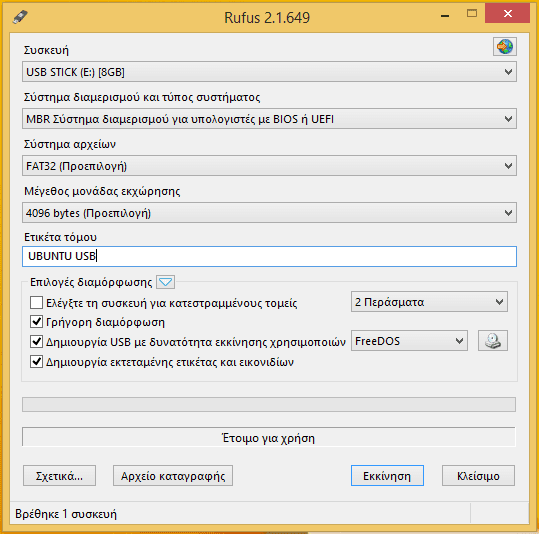The height and width of the screenshot is (534, 539).
Task: Uncheck Γρήγορη διαμόρφωση quick format
Action: (36, 322)
